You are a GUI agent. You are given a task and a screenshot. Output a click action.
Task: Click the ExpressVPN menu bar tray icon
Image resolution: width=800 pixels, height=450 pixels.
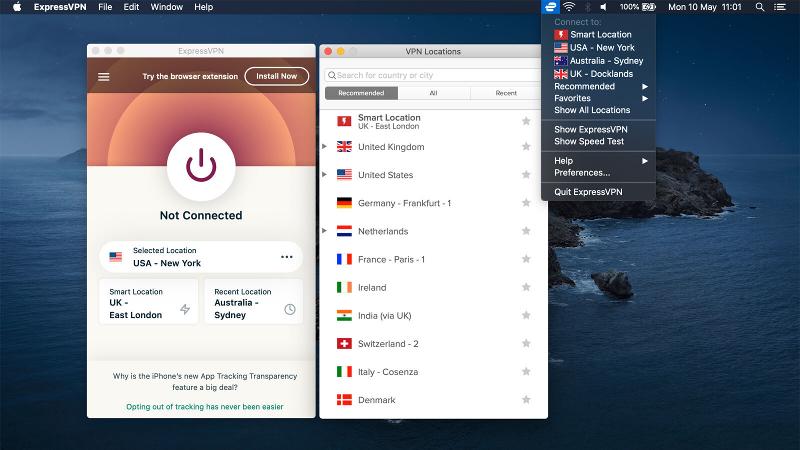(x=550, y=7)
